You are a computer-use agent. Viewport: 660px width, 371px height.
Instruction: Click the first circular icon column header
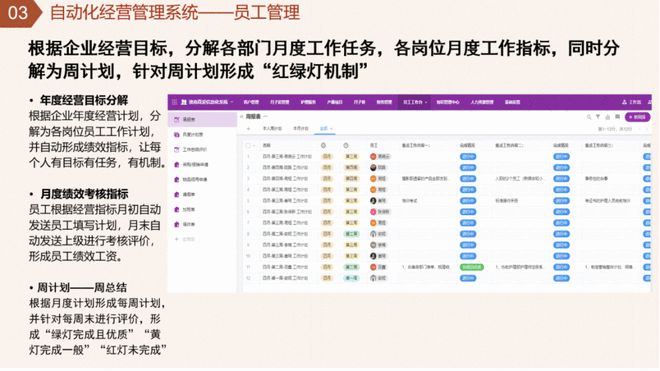pyautogui.click(x=323, y=145)
